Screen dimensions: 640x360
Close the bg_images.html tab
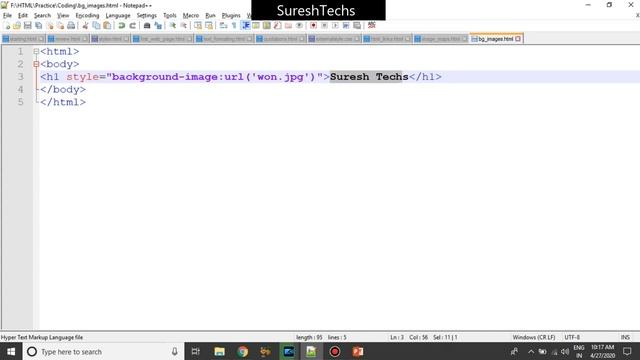click(518, 39)
